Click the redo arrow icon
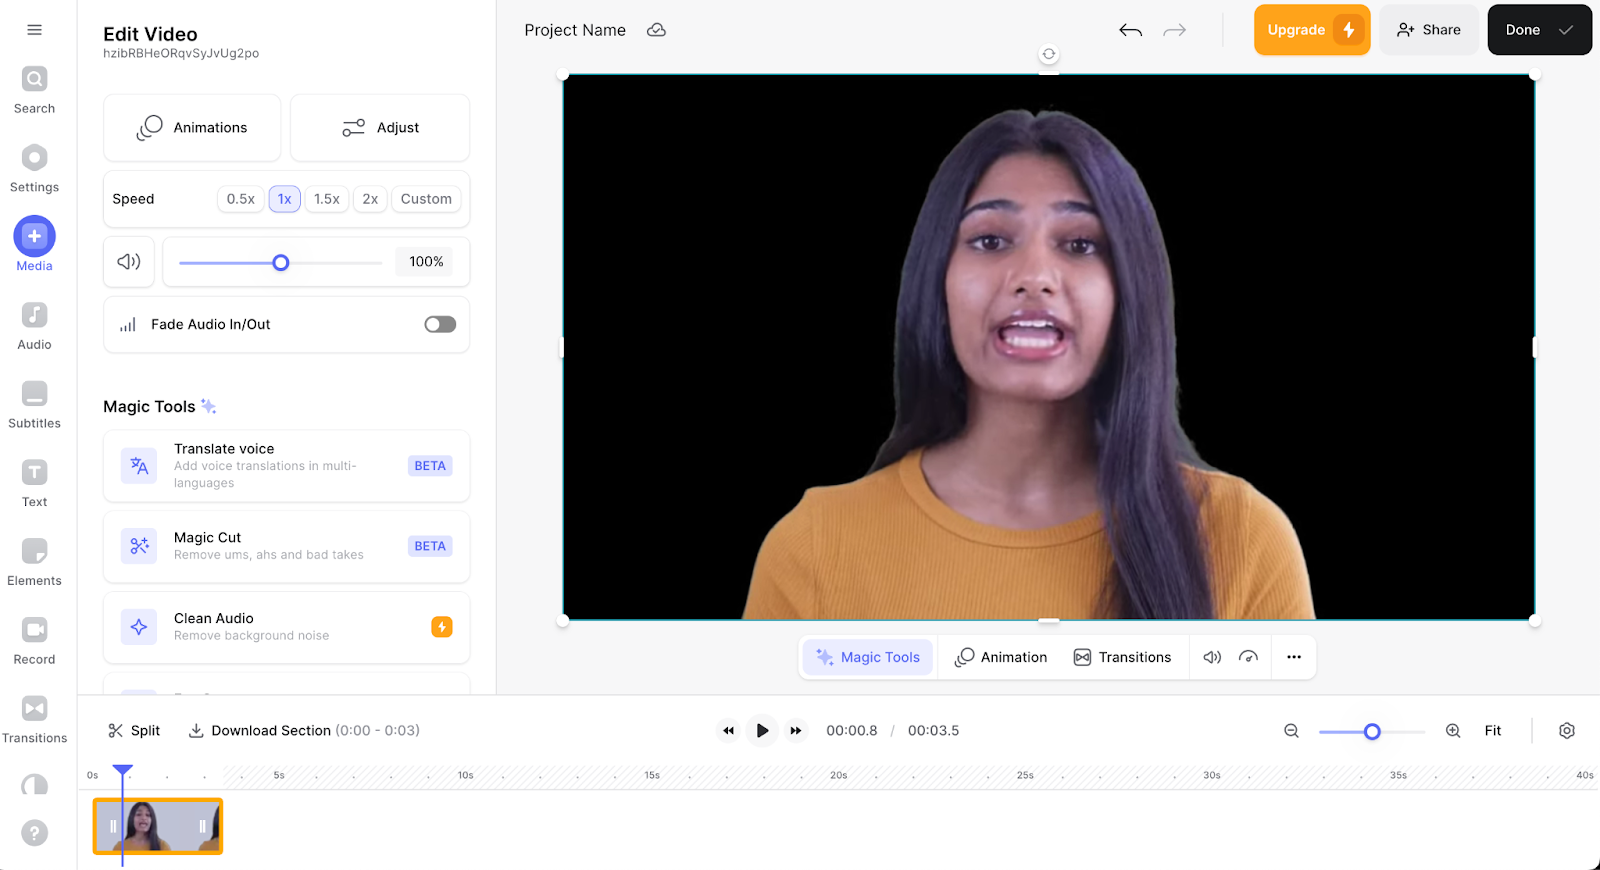 [x=1174, y=30]
